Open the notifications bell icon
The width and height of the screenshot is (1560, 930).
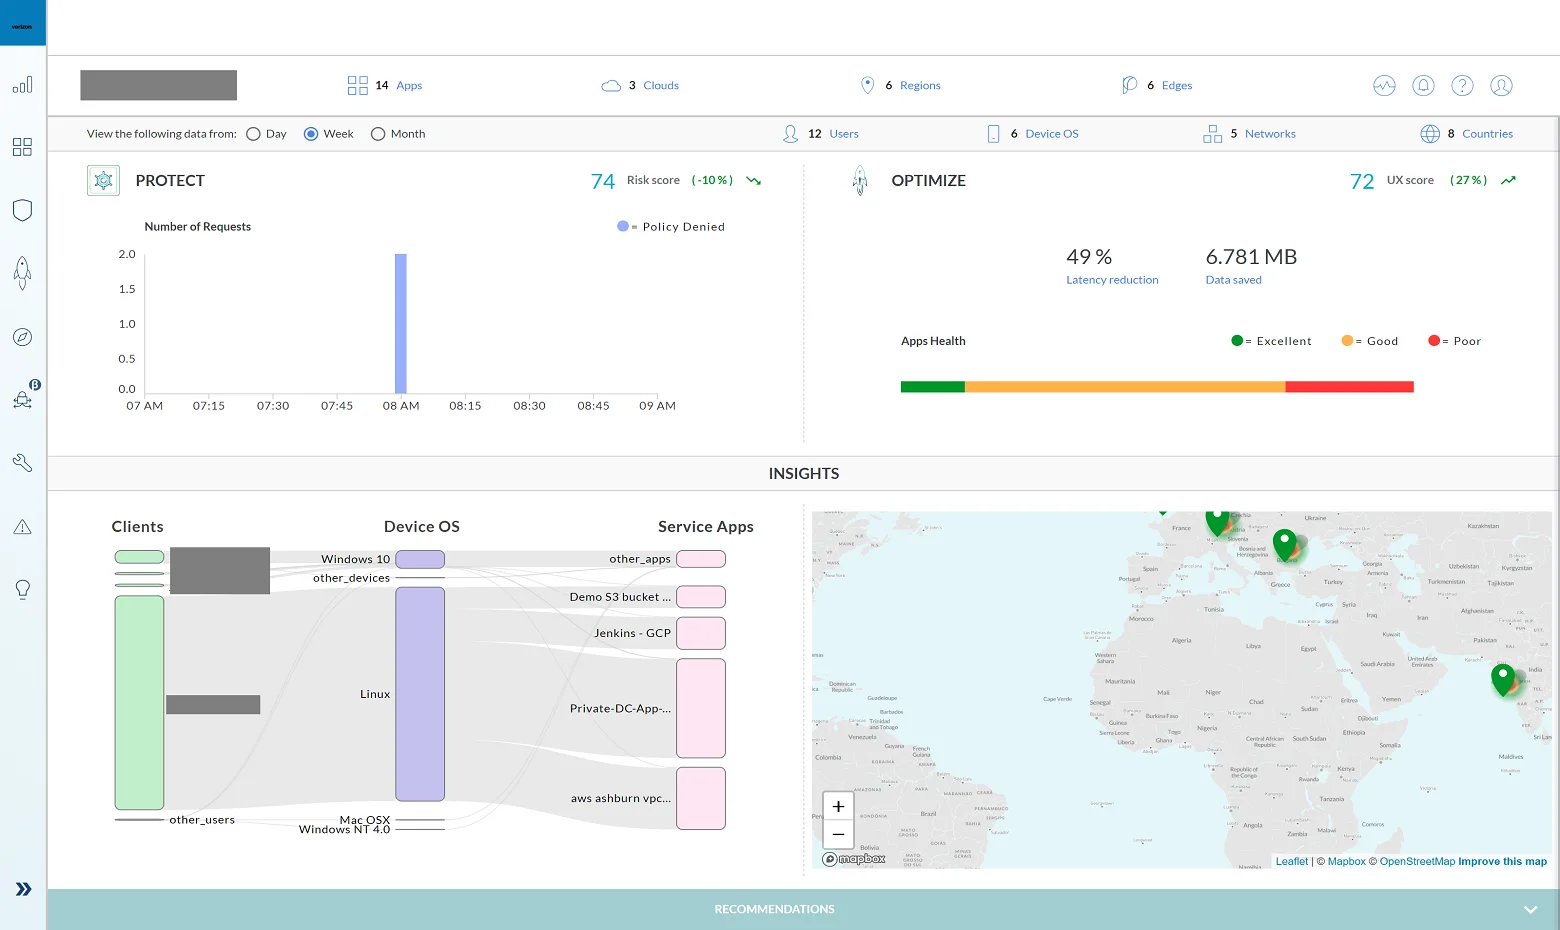coord(1423,86)
